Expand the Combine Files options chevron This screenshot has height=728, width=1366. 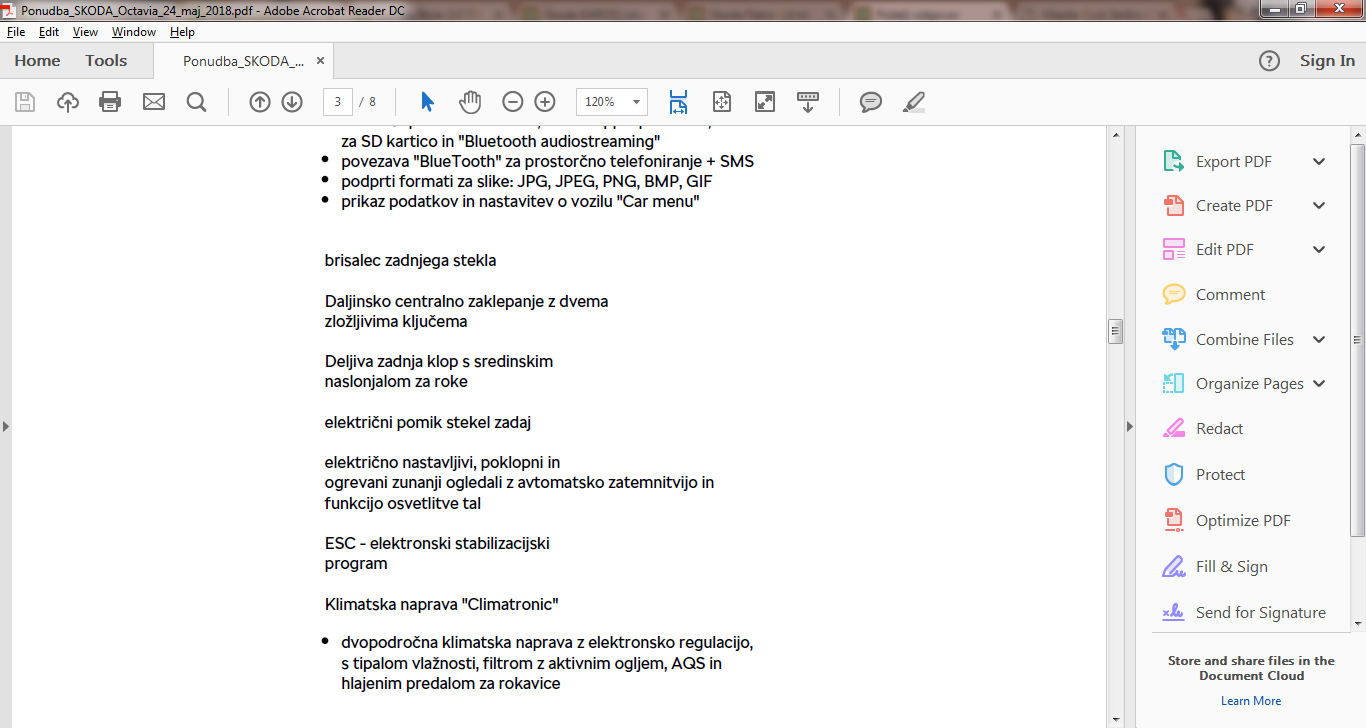click(1319, 340)
